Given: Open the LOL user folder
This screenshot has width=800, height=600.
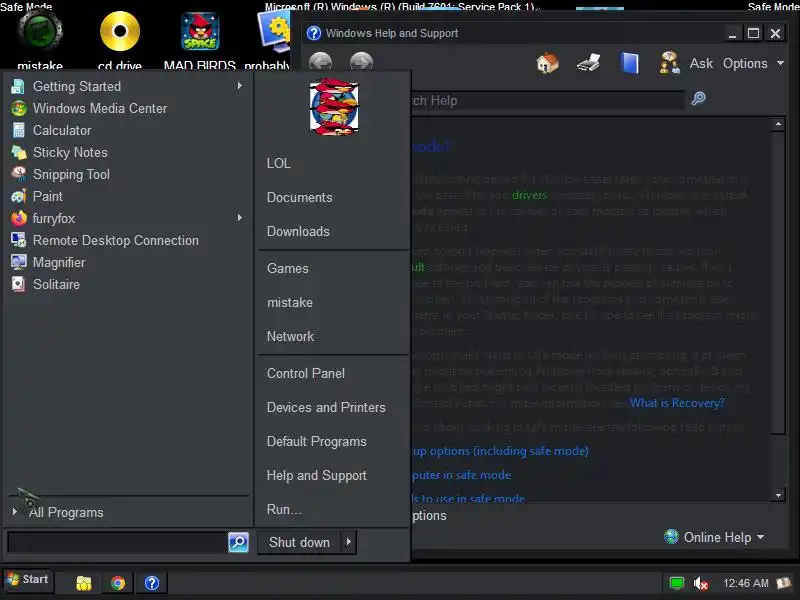Looking at the screenshot, I should pos(279,163).
